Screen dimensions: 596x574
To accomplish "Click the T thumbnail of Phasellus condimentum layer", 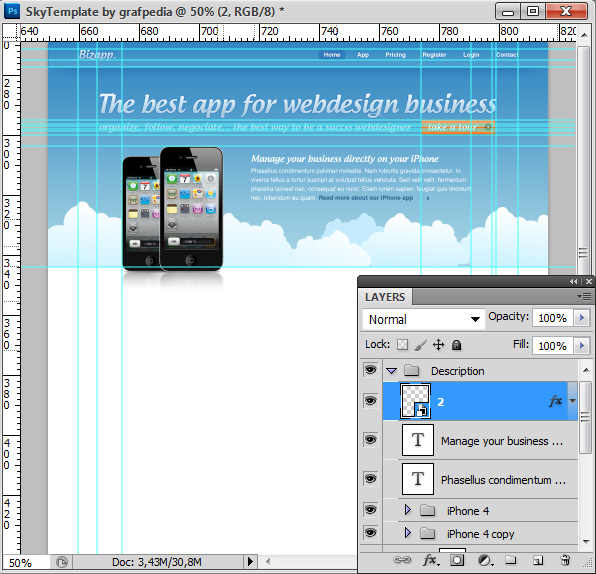I will 418,479.
